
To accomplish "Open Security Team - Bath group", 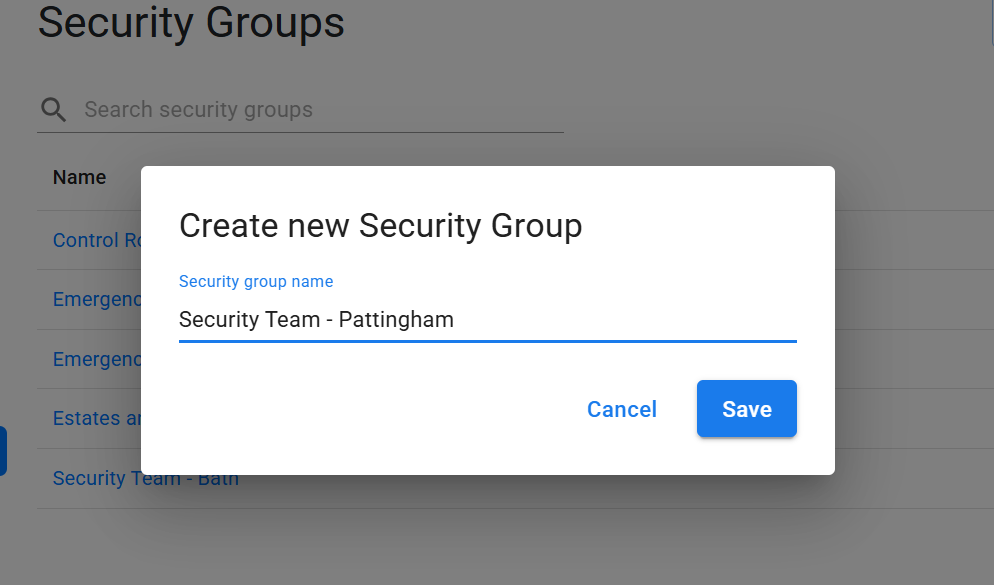I will point(146,478).
